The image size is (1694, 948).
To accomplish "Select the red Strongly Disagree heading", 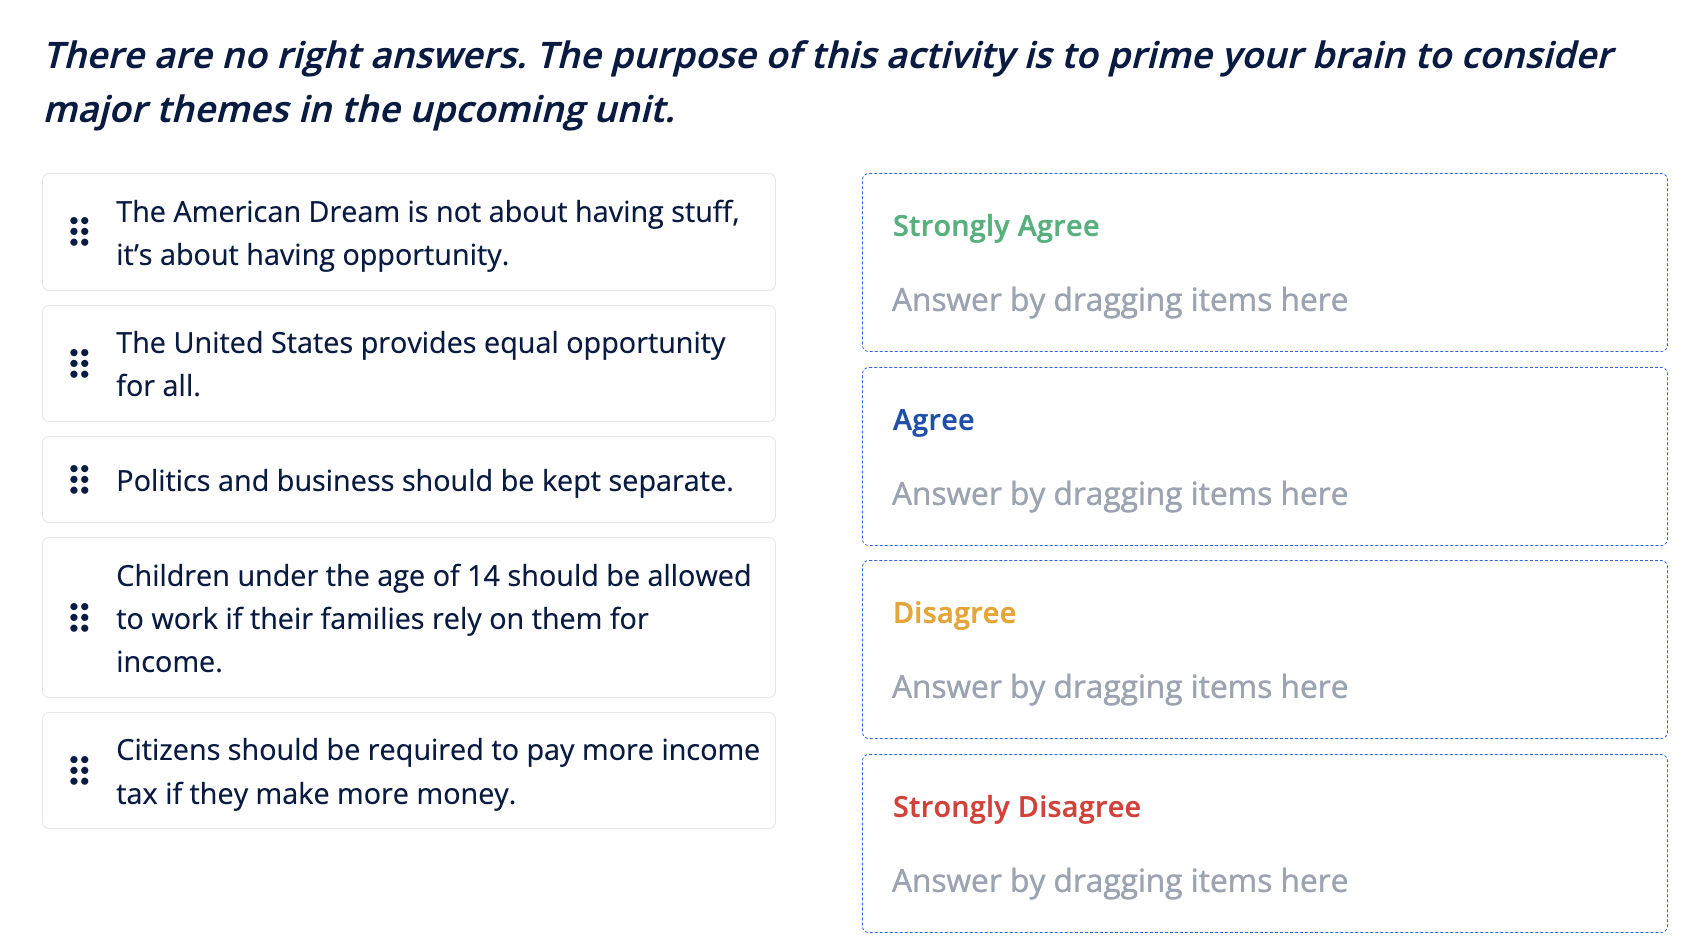I will 1016,807.
